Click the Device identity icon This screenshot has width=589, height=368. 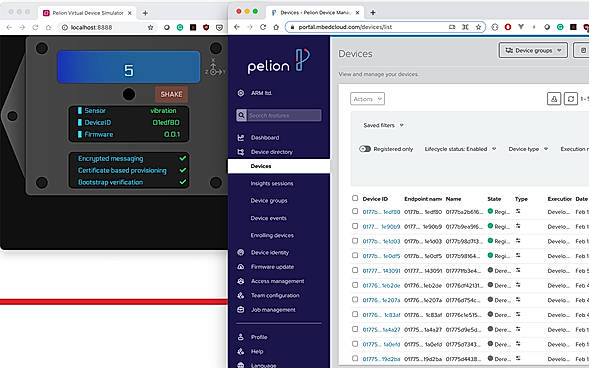click(x=241, y=252)
